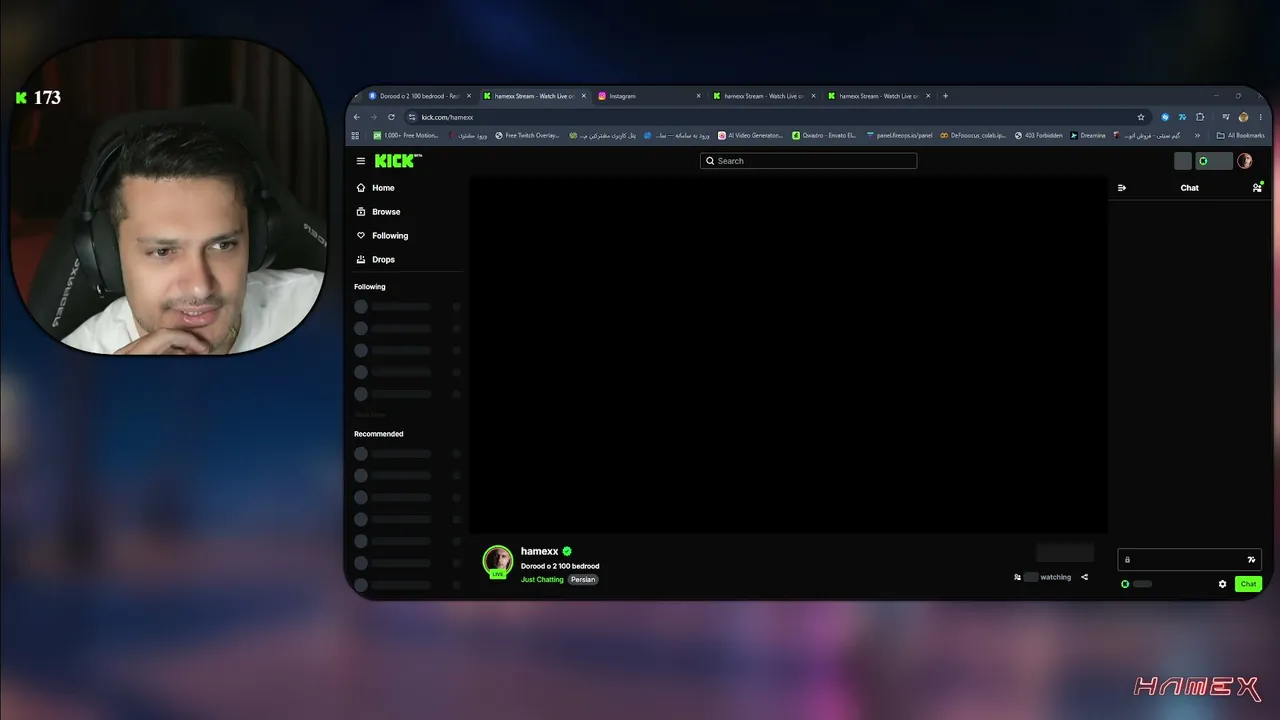This screenshot has height=720, width=1280.
Task: Open the AI Video Generator bookmark
Action: [x=750, y=136]
